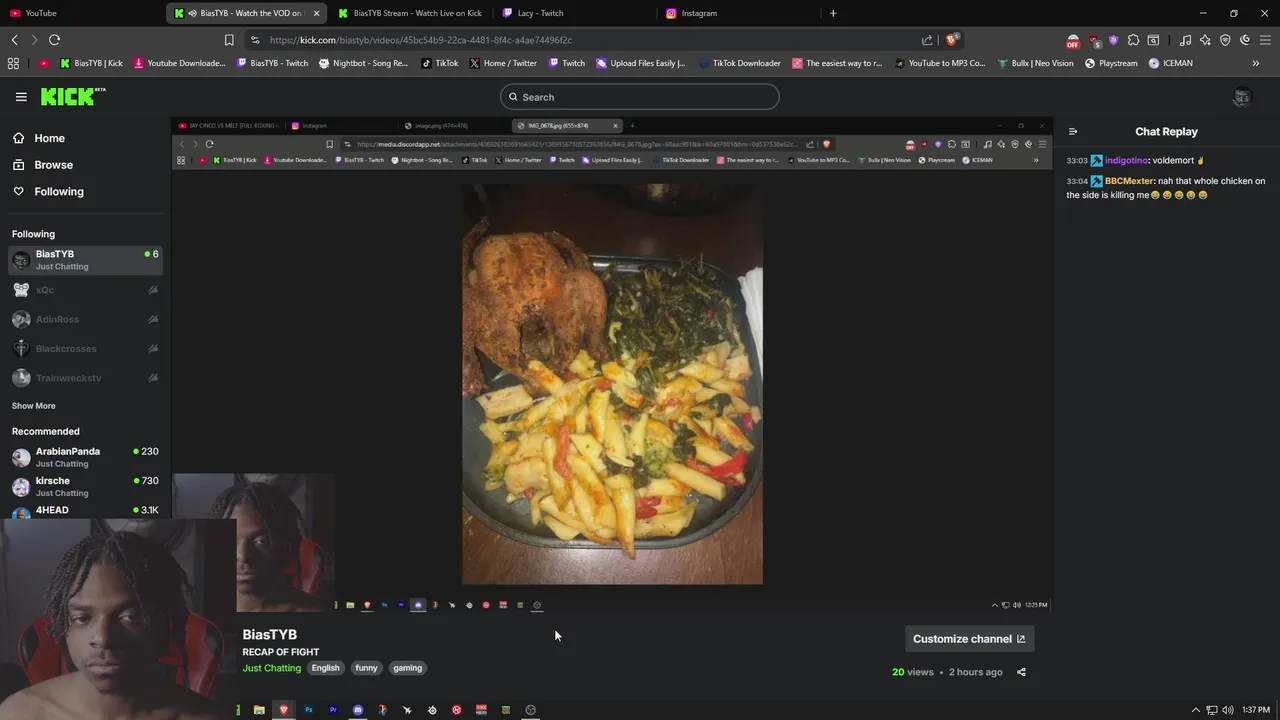Viewport: 1280px width, 720px height.
Task: Switch to the Instagram tab
Action: coord(738,13)
